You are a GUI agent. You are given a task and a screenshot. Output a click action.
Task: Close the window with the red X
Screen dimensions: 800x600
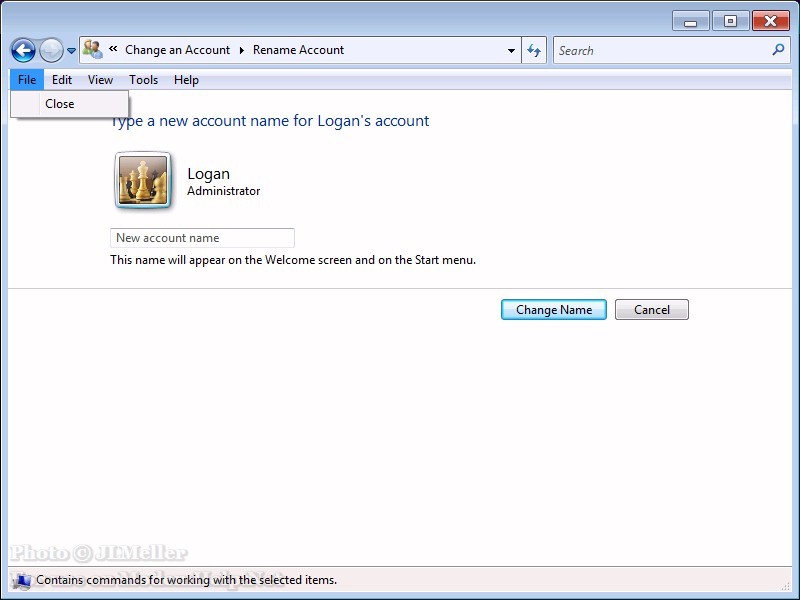[x=770, y=21]
